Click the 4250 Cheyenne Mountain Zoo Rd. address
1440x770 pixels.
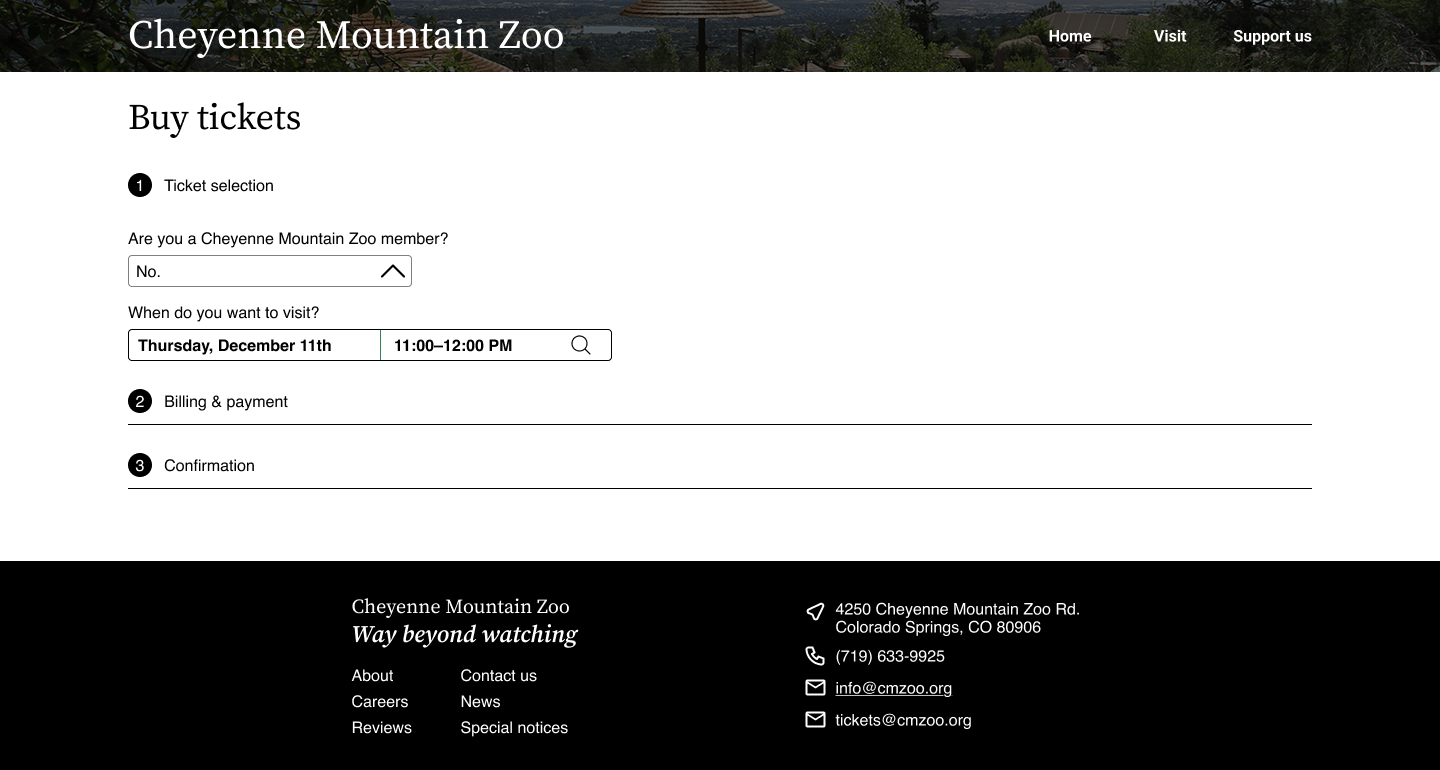pyautogui.click(x=957, y=609)
